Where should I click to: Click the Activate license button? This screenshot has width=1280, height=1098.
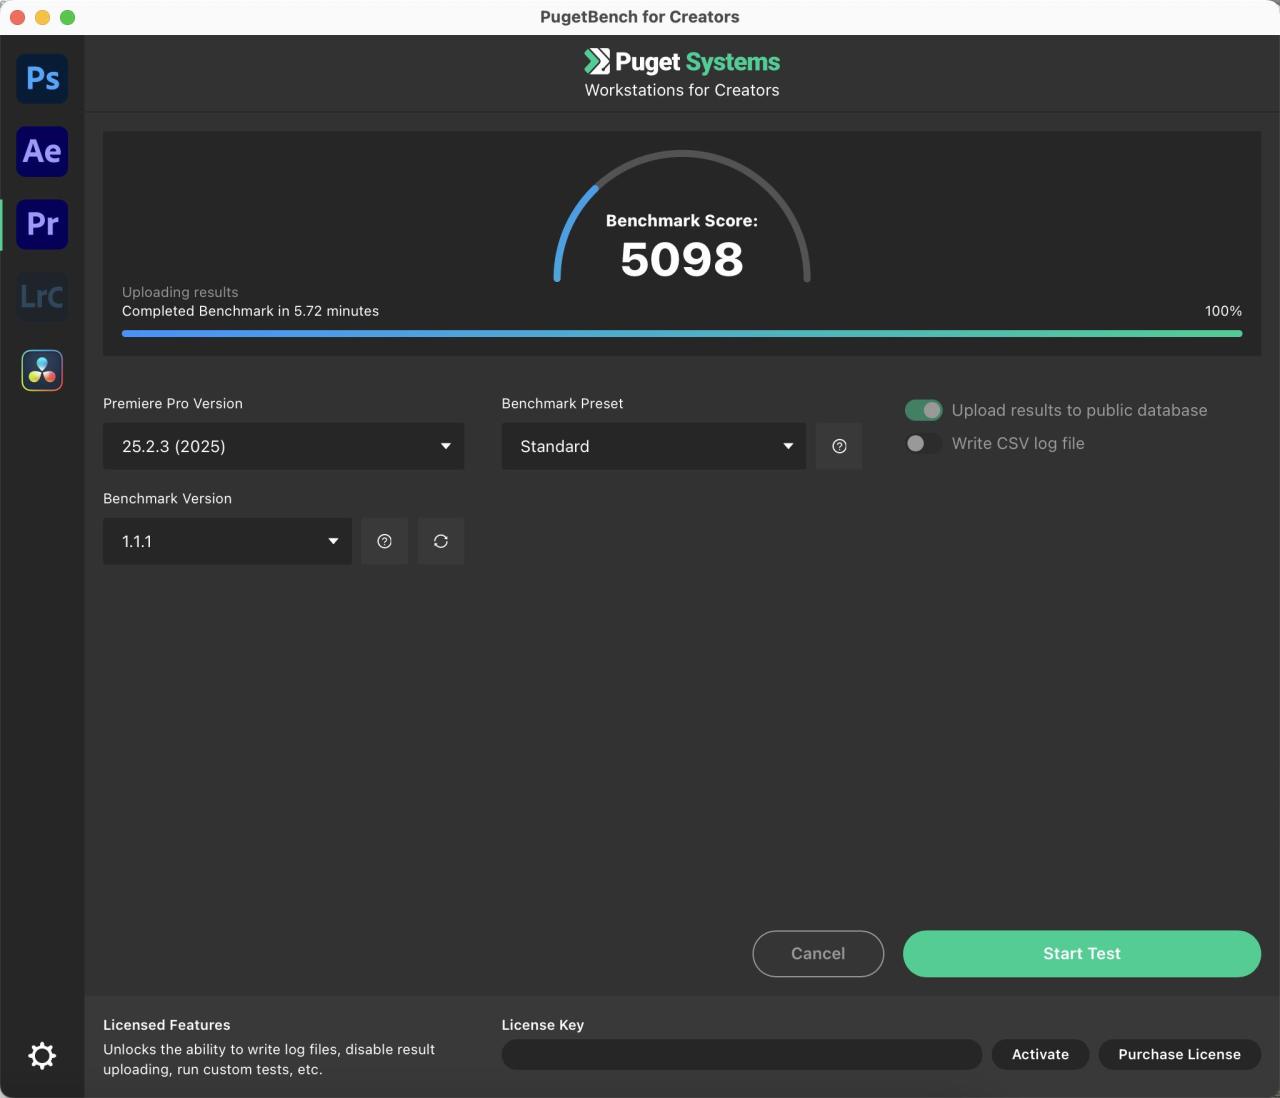(x=1040, y=1054)
